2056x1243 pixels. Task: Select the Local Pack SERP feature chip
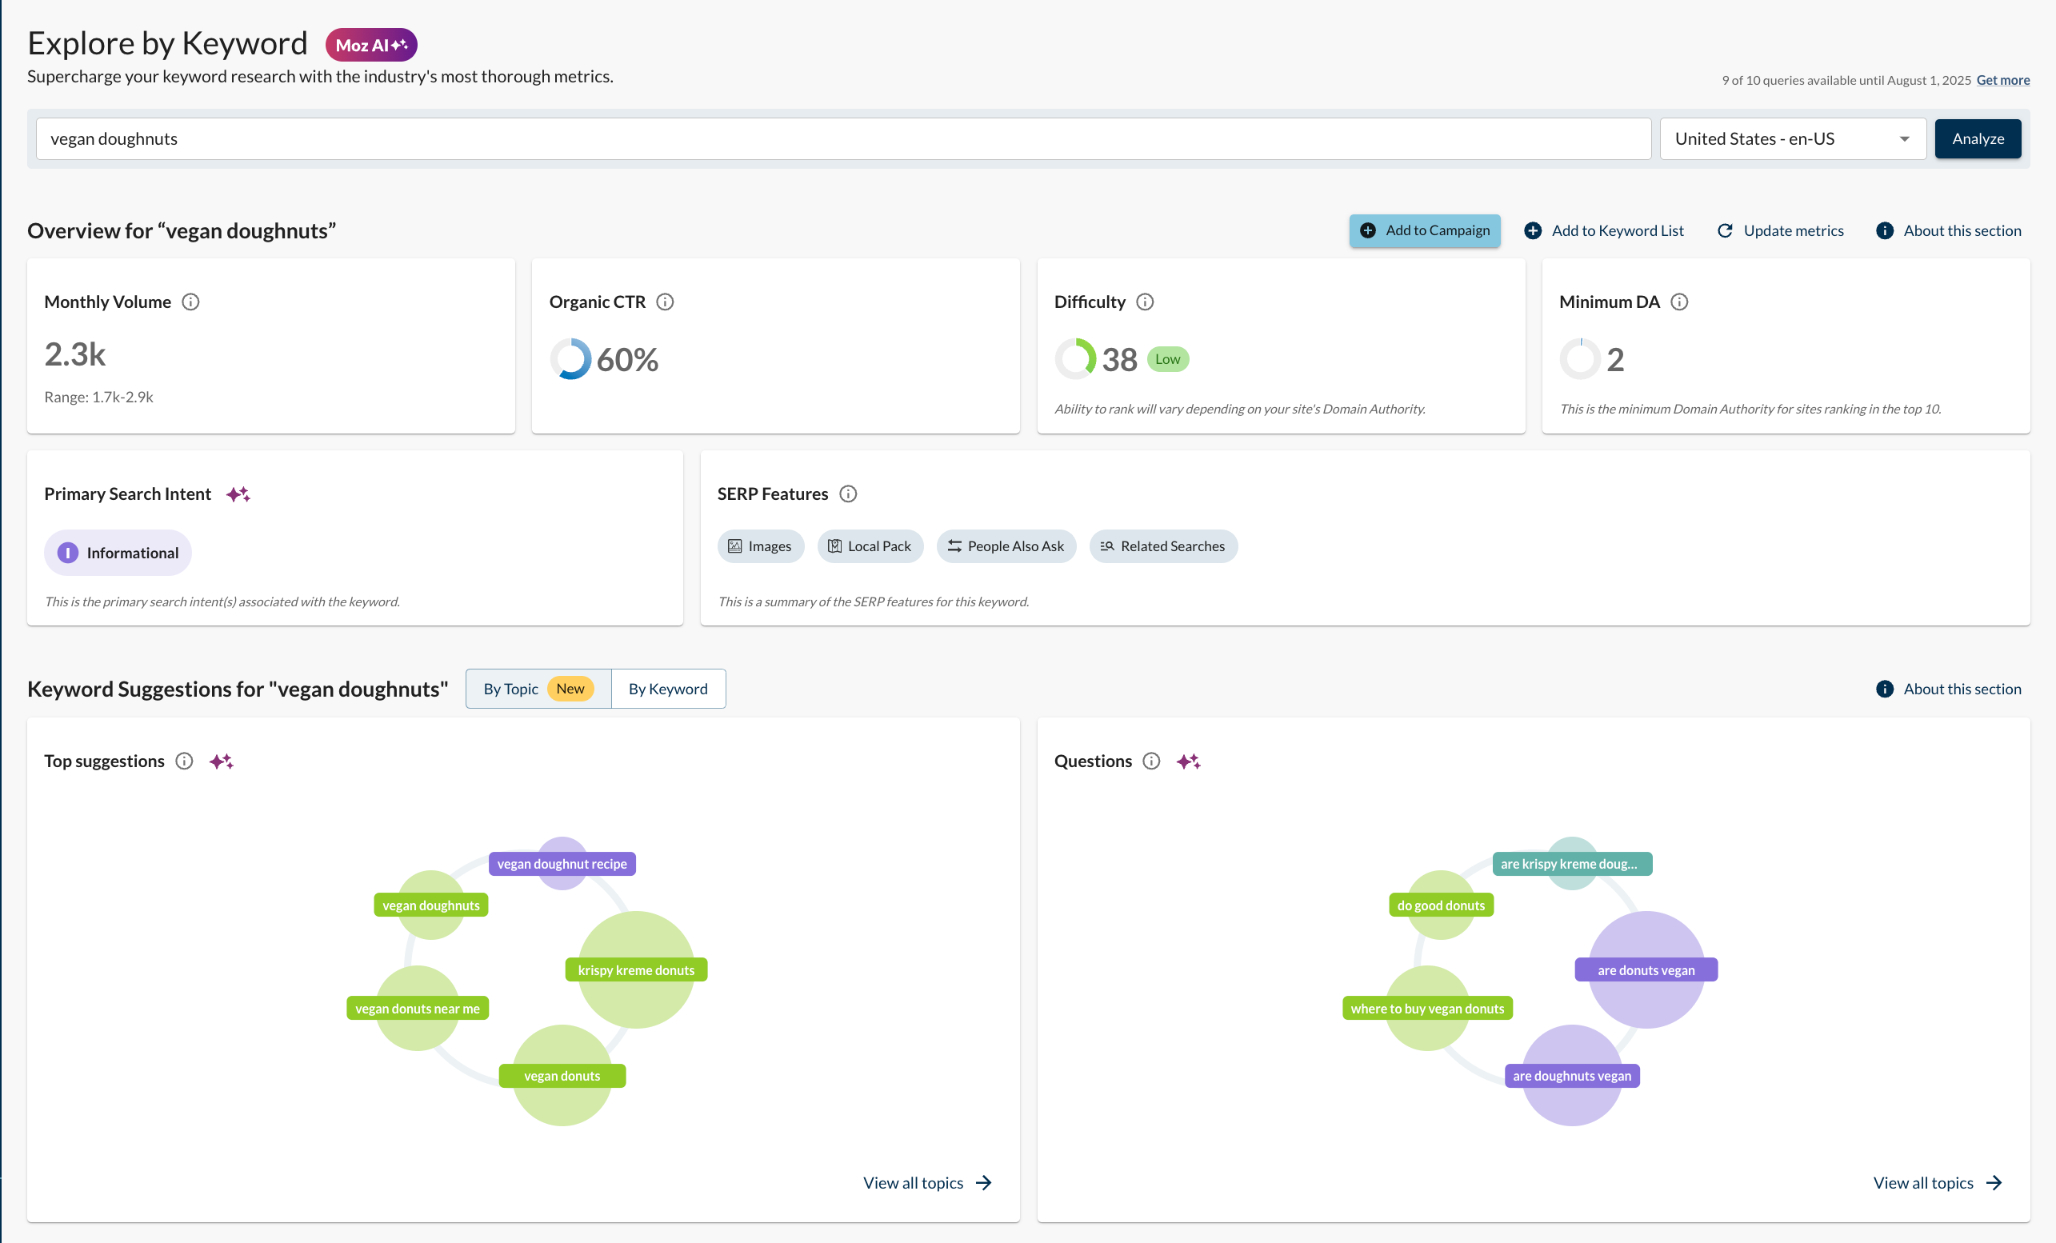[870, 546]
